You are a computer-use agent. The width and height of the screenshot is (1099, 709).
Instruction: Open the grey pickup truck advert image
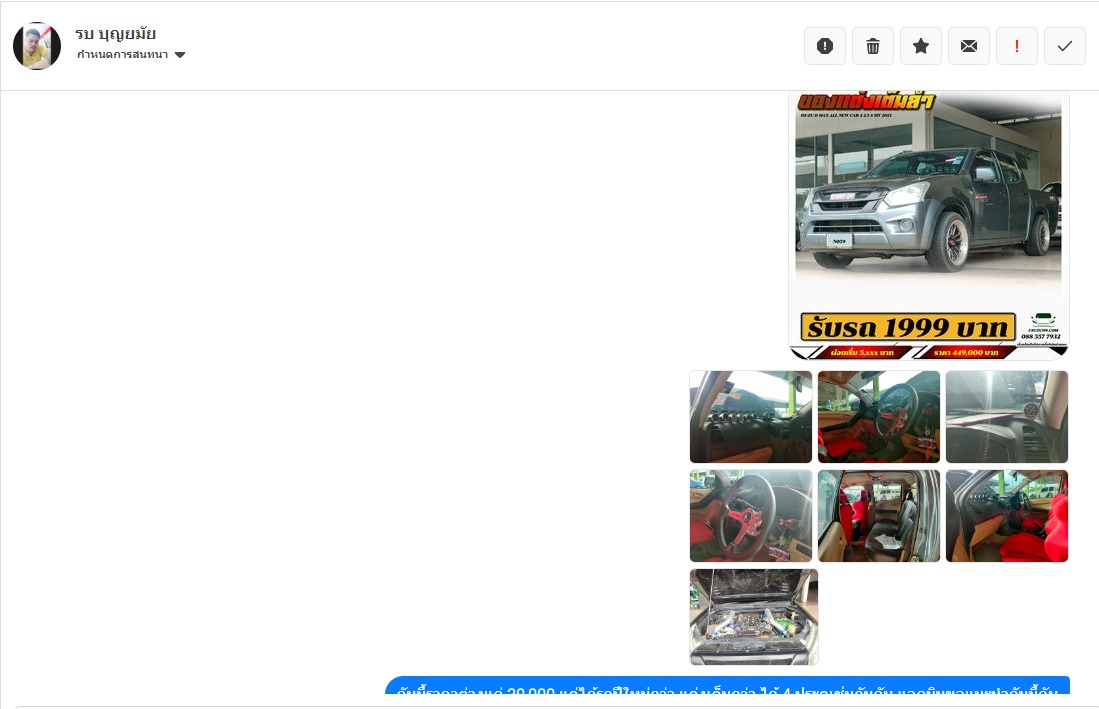pyautogui.click(x=929, y=225)
